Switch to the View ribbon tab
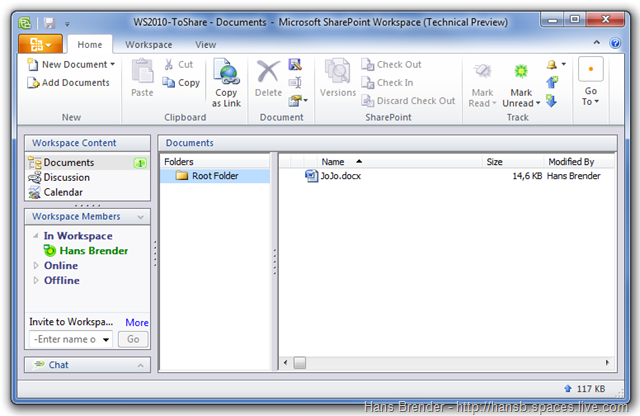 205,45
